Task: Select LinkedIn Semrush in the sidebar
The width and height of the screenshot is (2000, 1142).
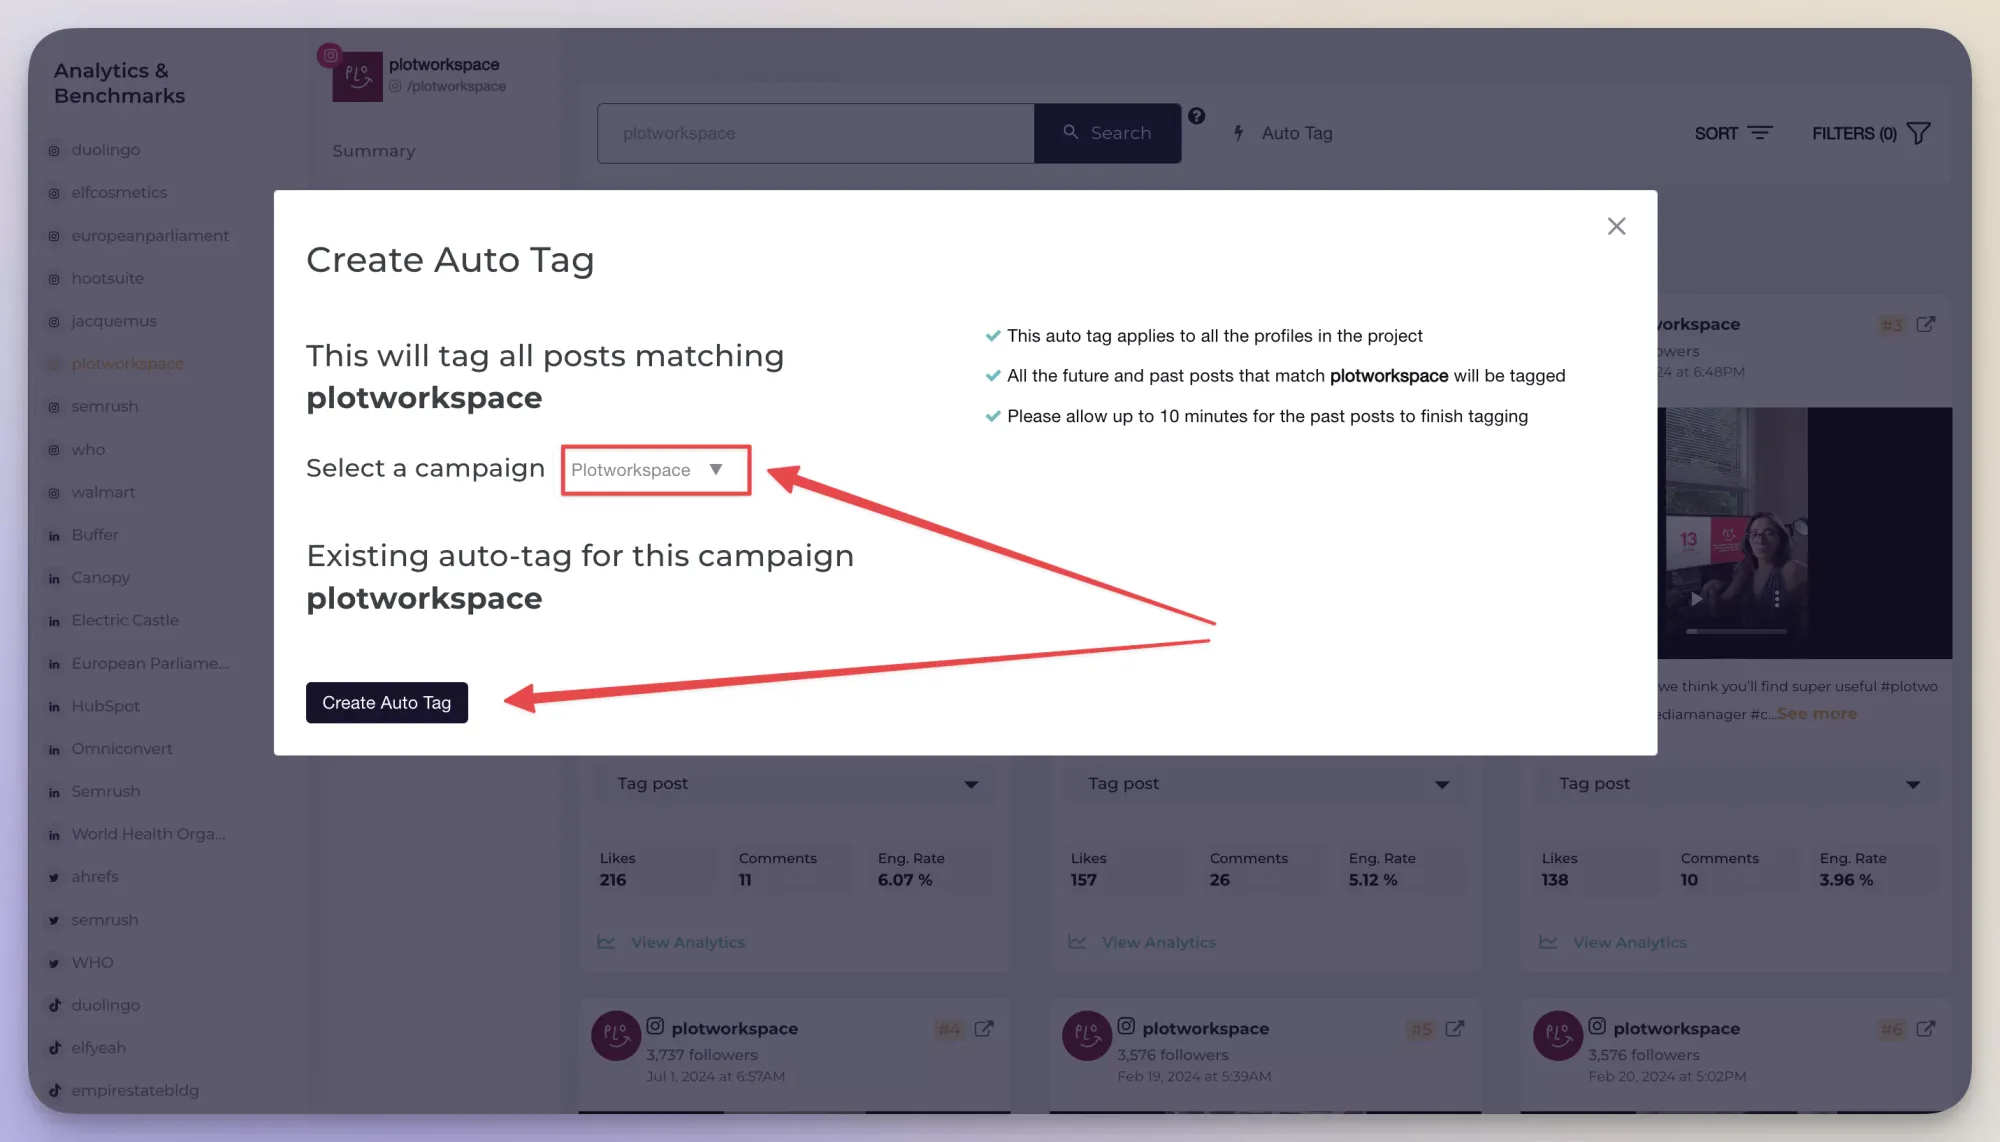Action: click(x=105, y=792)
